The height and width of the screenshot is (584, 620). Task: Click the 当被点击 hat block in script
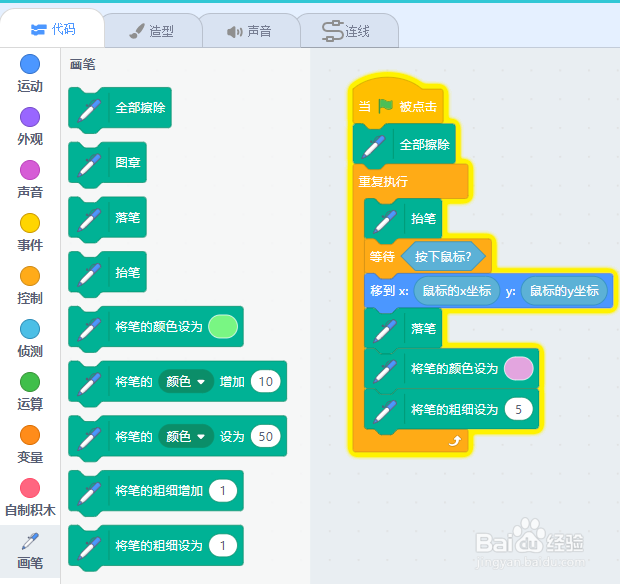[398, 101]
